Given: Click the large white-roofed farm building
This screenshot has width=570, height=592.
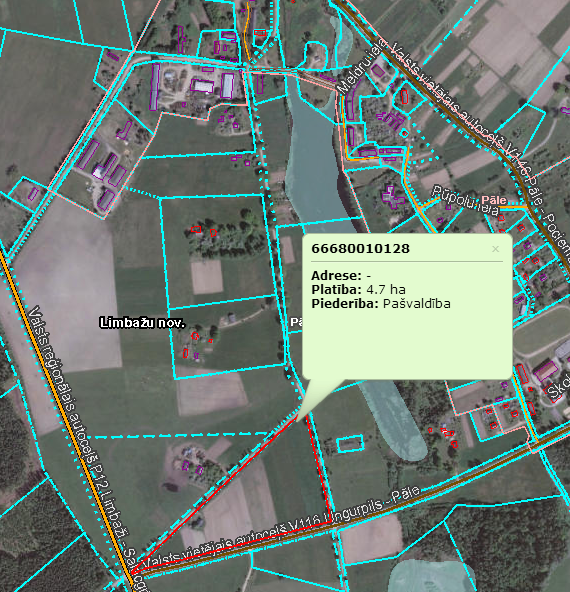Looking at the screenshot, I should 203,86.
